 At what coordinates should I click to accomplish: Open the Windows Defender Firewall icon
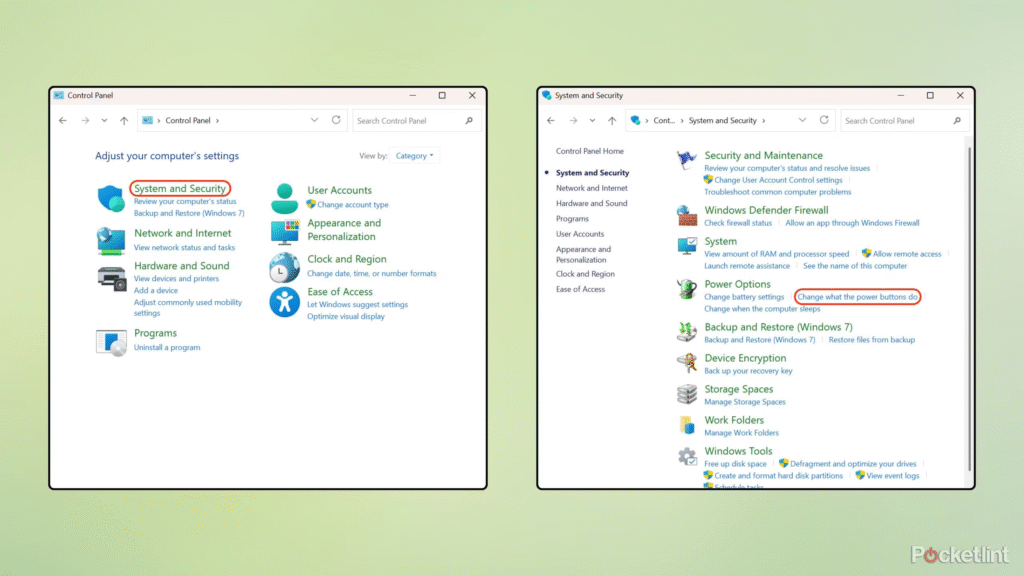click(x=687, y=216)
